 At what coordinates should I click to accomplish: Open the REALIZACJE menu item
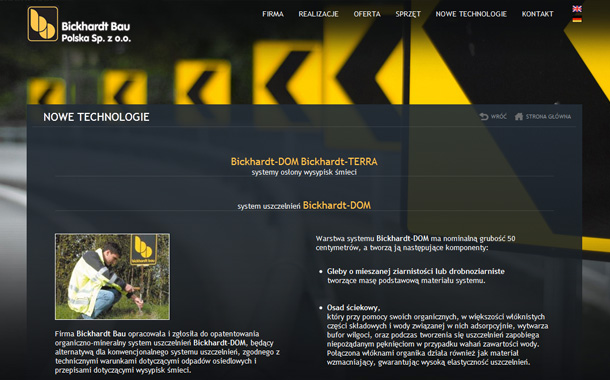[x=318, y=14]
